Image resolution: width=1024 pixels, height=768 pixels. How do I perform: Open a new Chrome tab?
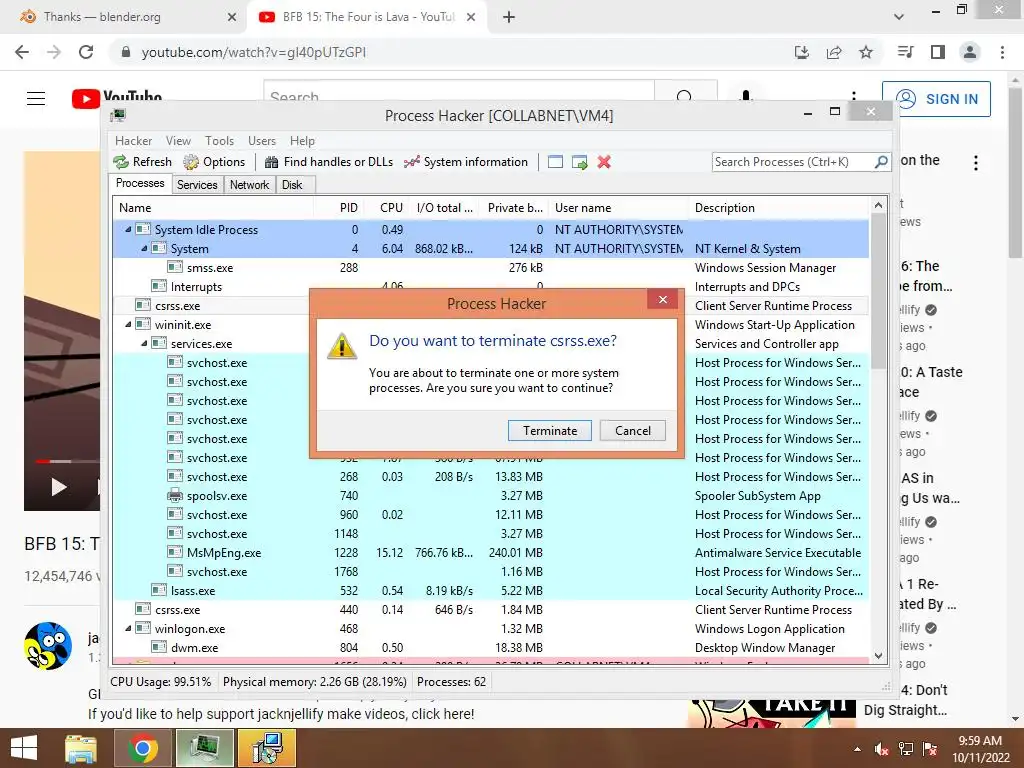pyautogui.click(x=509, y=17)
